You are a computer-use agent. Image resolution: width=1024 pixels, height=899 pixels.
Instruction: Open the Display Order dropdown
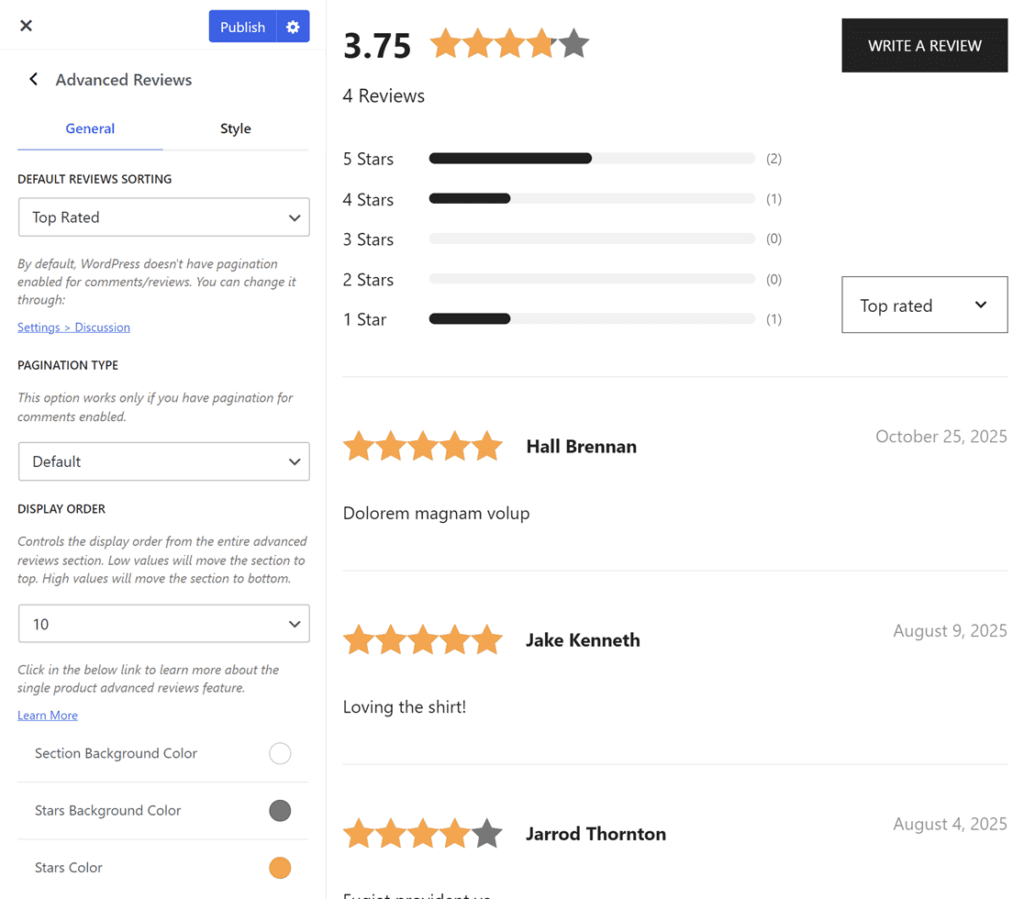[x=164, y=624]
